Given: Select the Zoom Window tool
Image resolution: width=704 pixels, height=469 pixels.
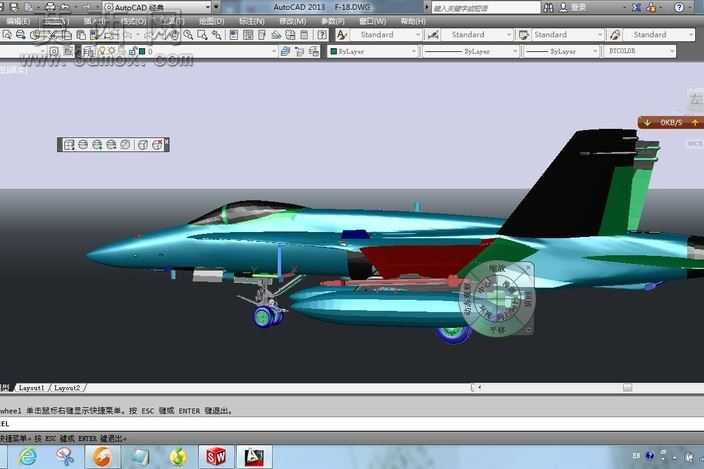Looking at the screenshot, I should point(202,35).
